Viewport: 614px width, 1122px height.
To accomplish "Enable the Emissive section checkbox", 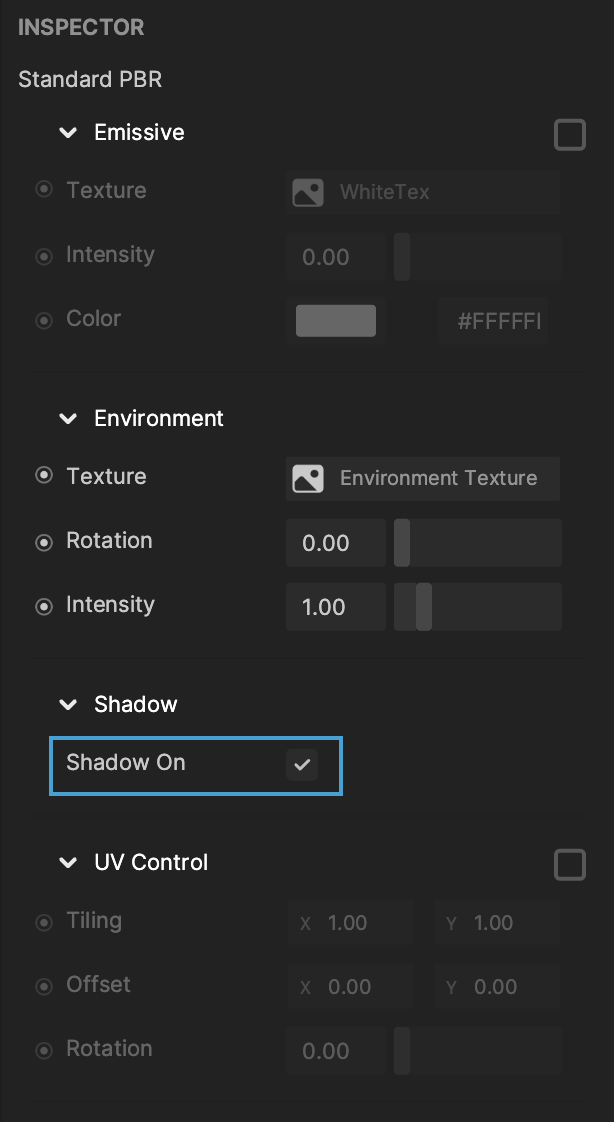I will (570, 135).
